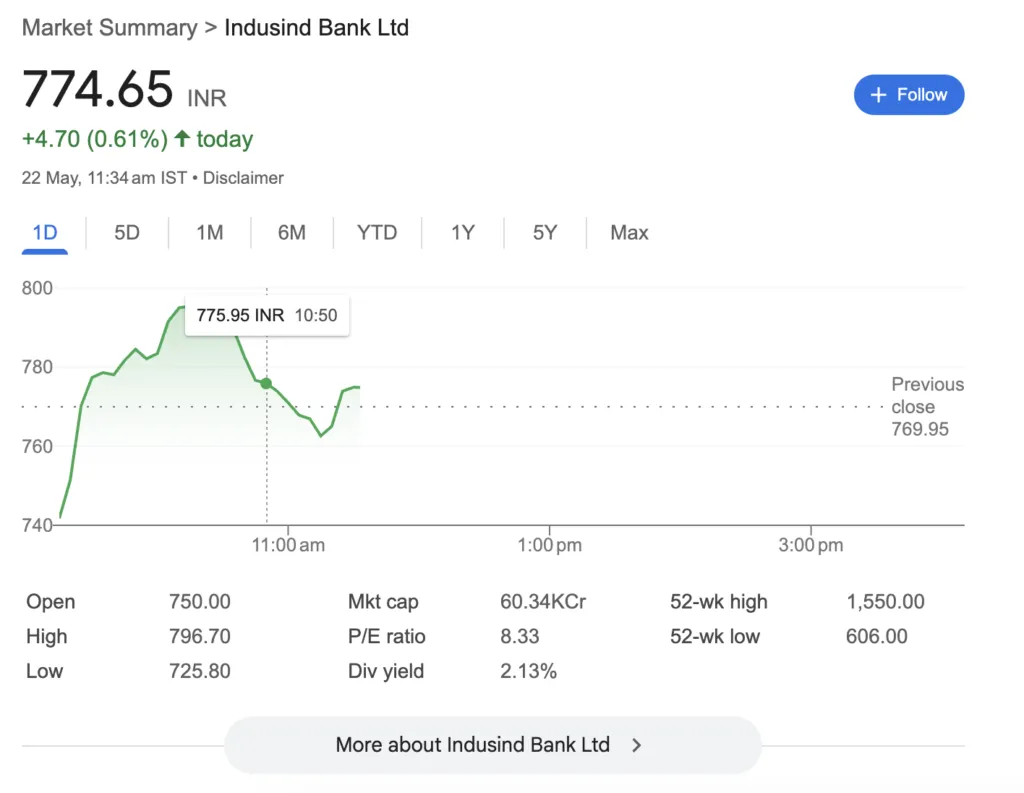Click the 3:00 pm axis label
Screen dimensions: 1024x793
pyautogui.click(x=810, y=545)
